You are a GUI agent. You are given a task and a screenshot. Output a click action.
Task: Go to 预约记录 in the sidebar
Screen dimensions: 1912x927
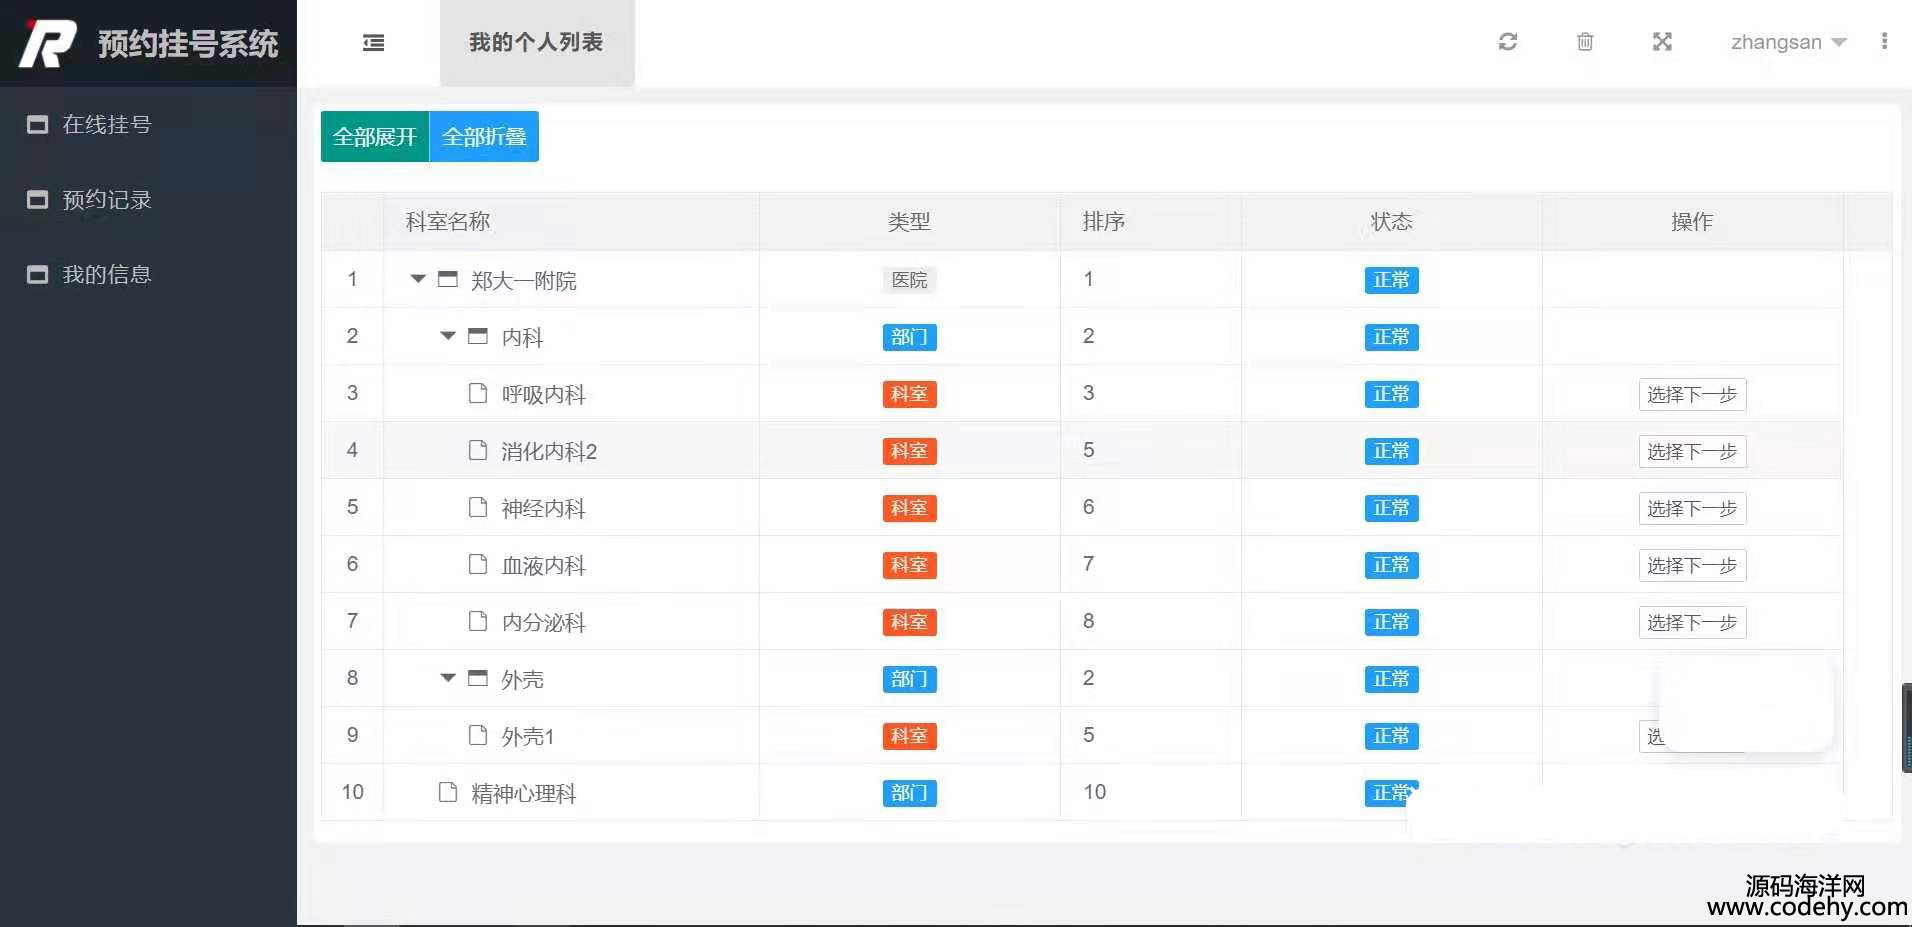pos(106,200)
